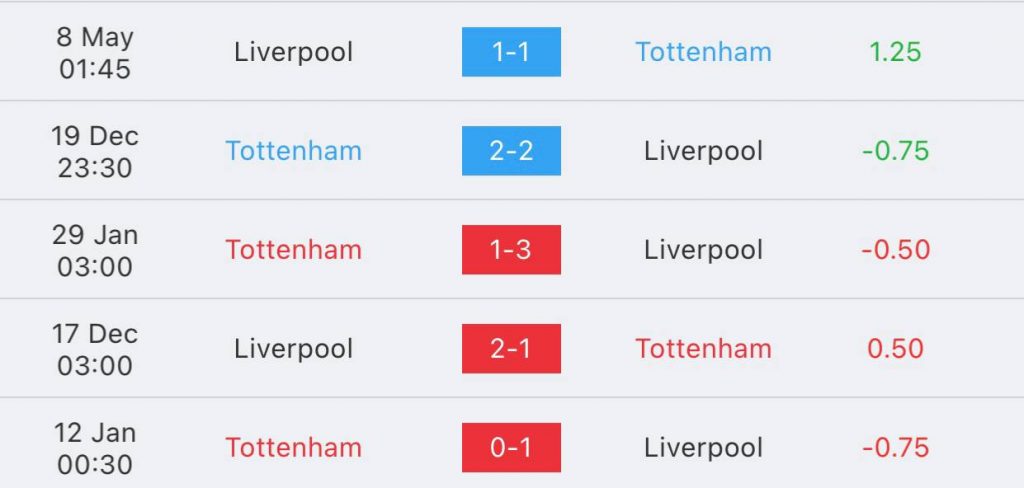Select the green -0.75 handicap value

click(895, 151)
